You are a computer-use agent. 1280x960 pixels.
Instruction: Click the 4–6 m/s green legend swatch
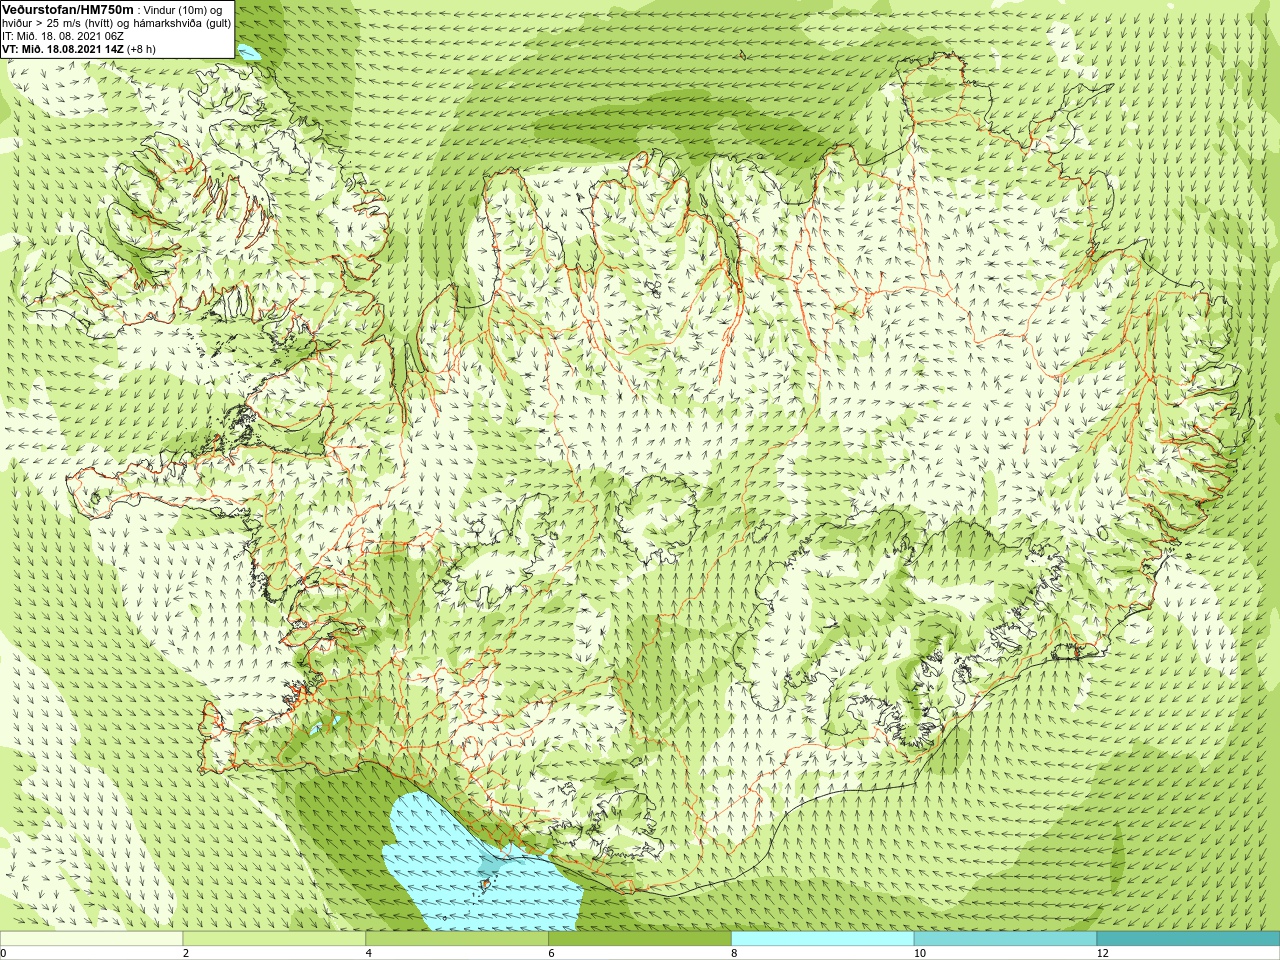(457, 939)
